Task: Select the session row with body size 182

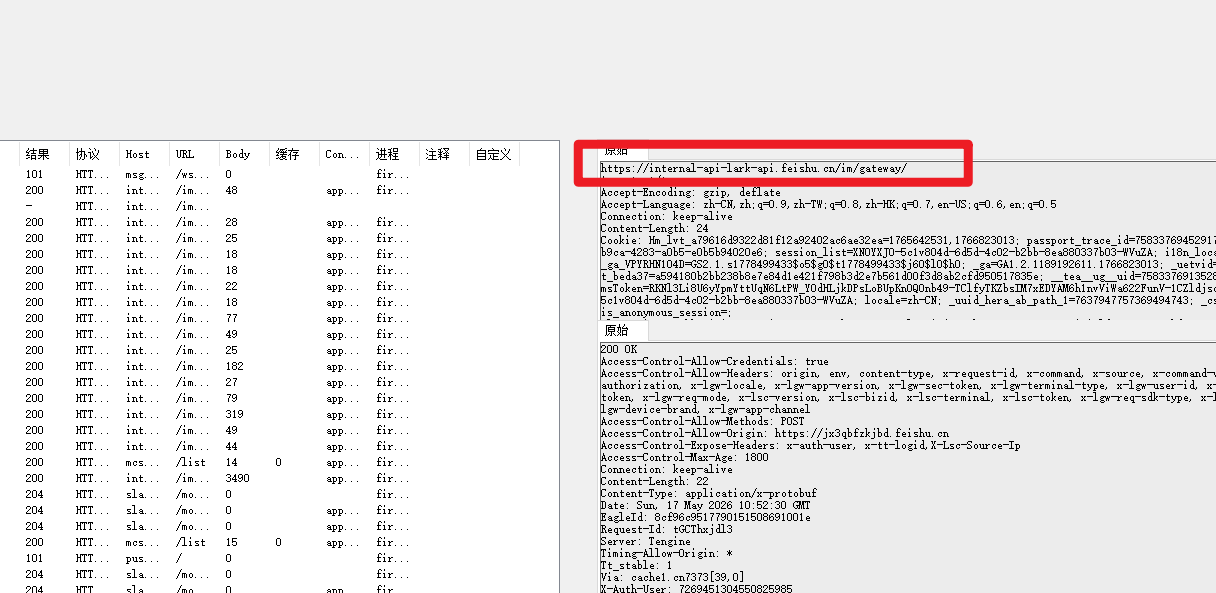Action: pos(280,366)
